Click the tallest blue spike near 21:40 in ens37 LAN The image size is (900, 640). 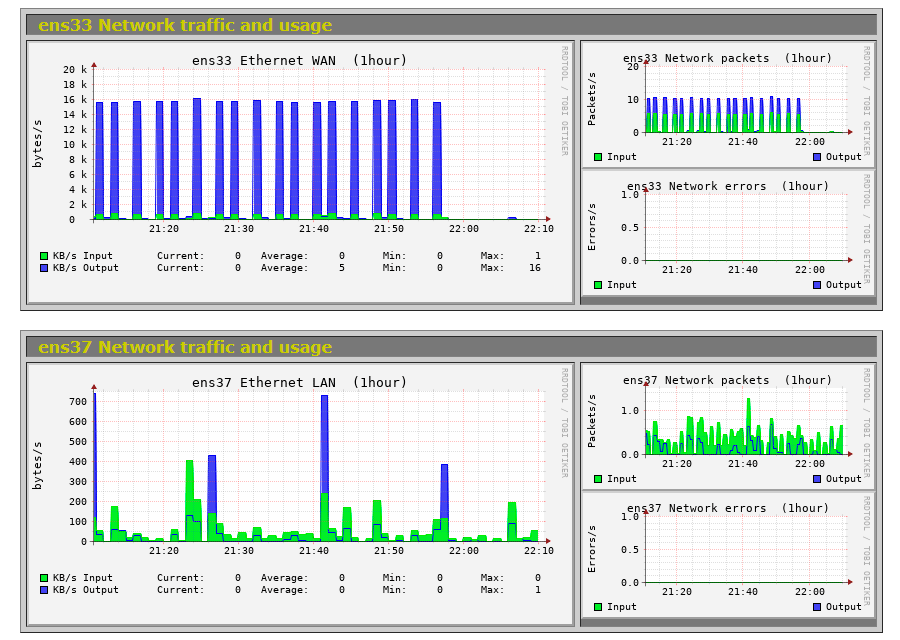point(324,445)
